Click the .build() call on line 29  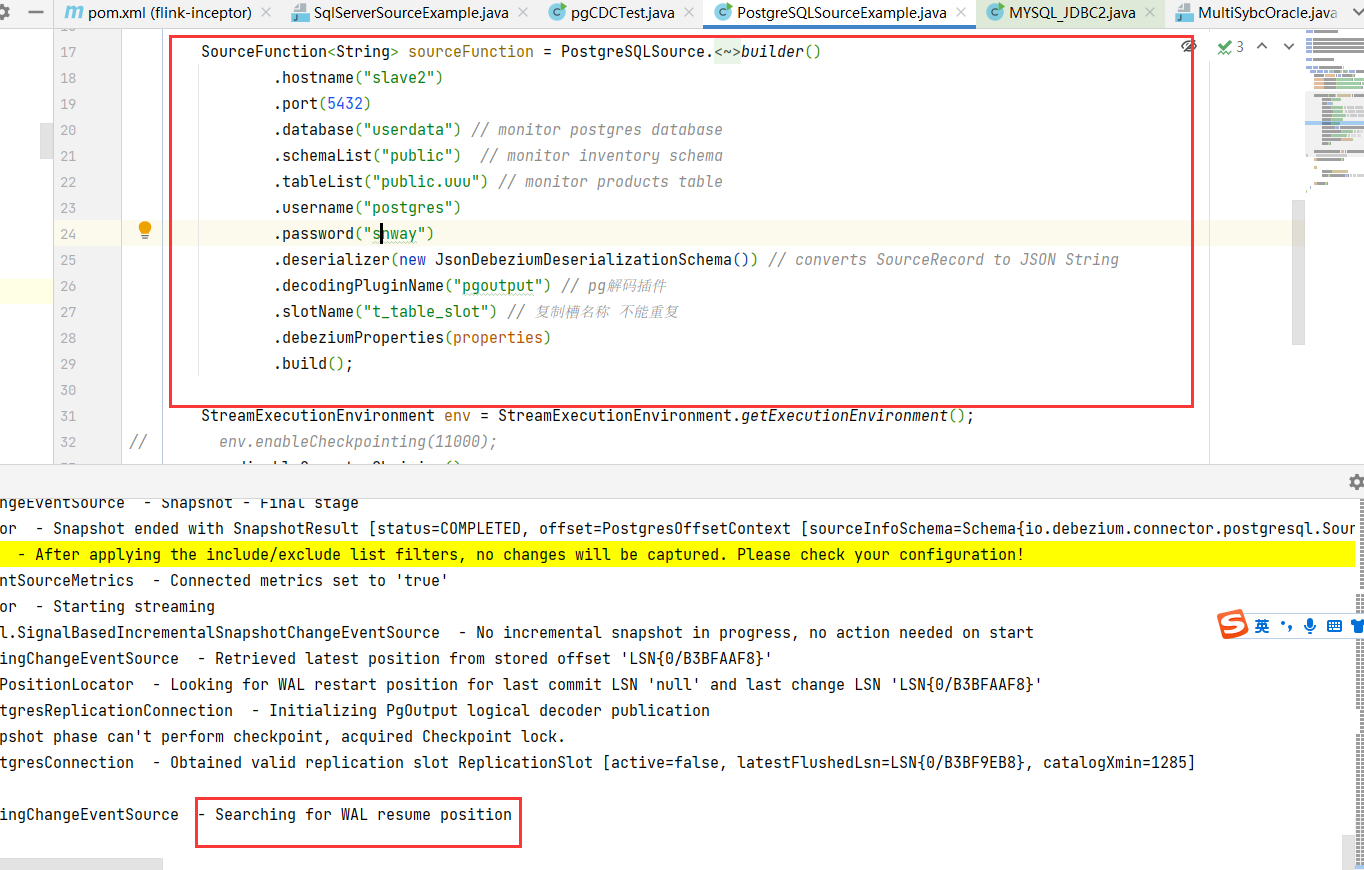pyautogui.click(x=313, y=364)
